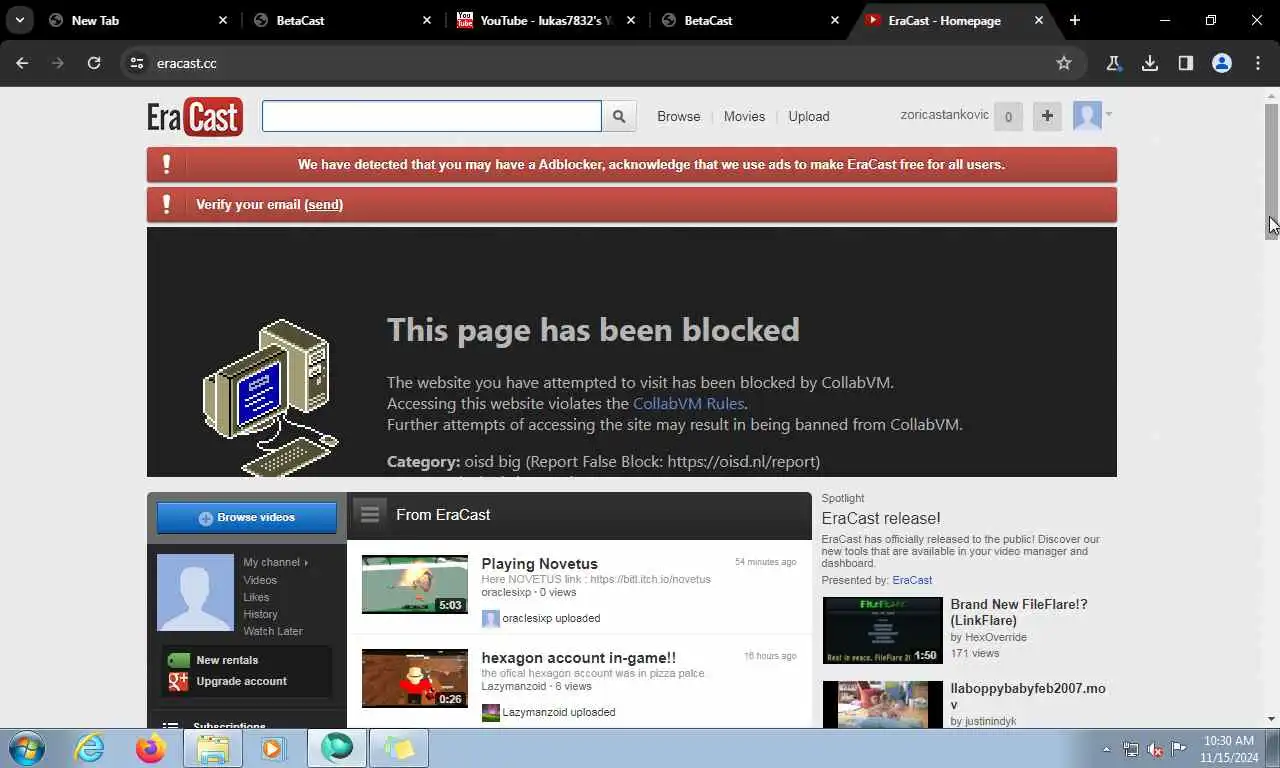Click the EraCast presenter link in Spotlight
Image resolution: width=1280 pixels, height=768 pixels.
coord(912,580)
